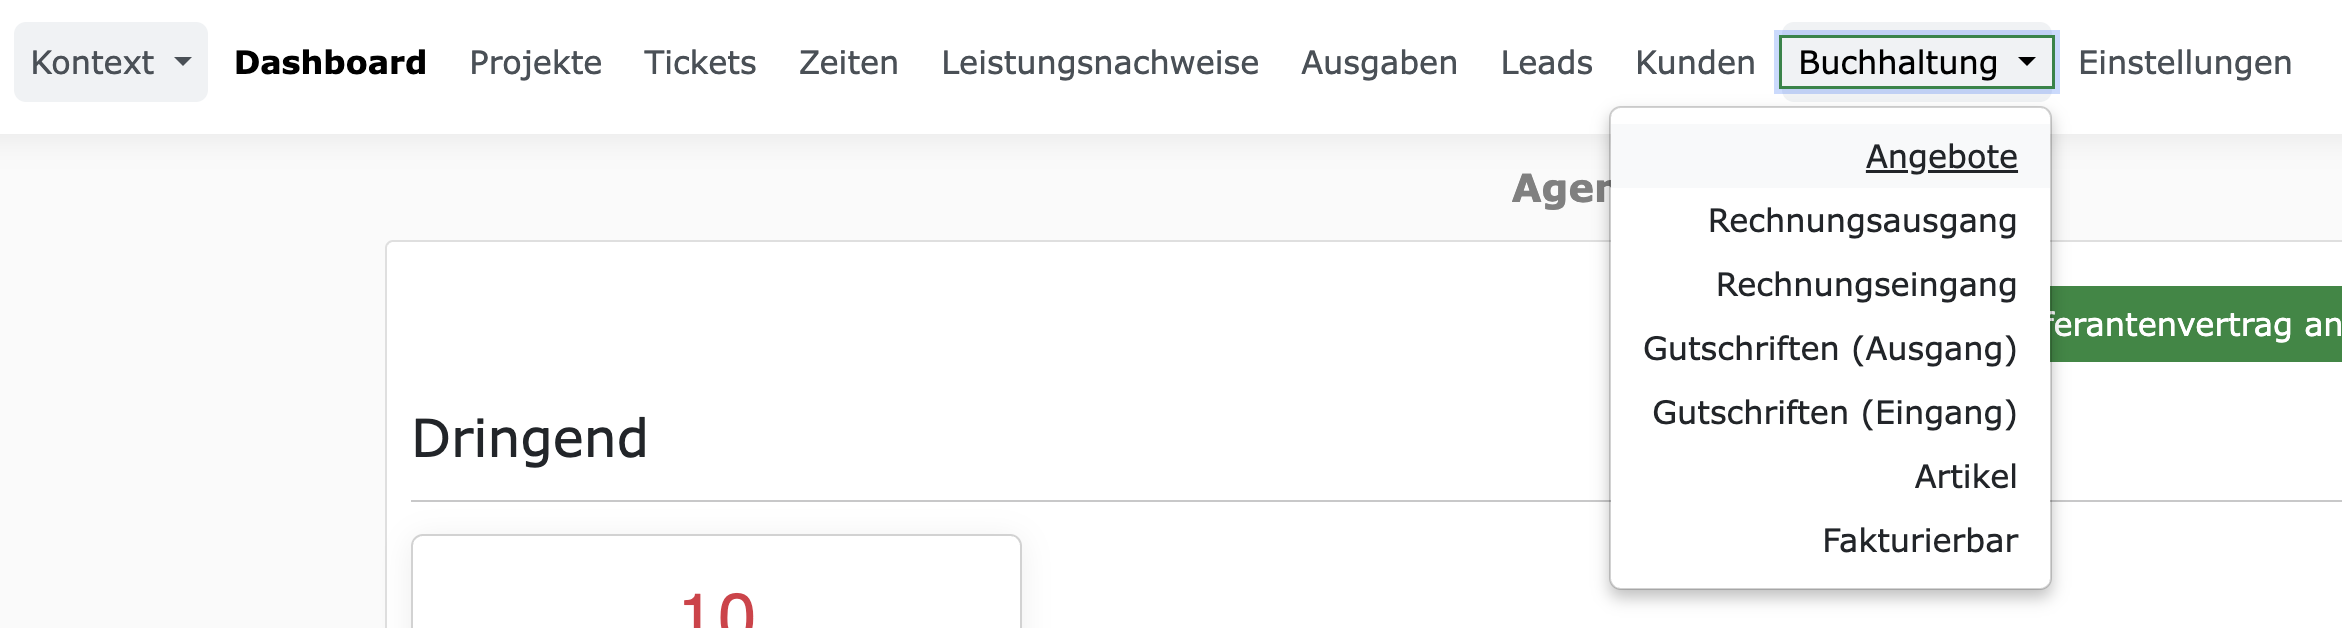Open Gutschriften (Ausgang)
This screenshot has height=628, width=2342.
tap(1830, 349)
